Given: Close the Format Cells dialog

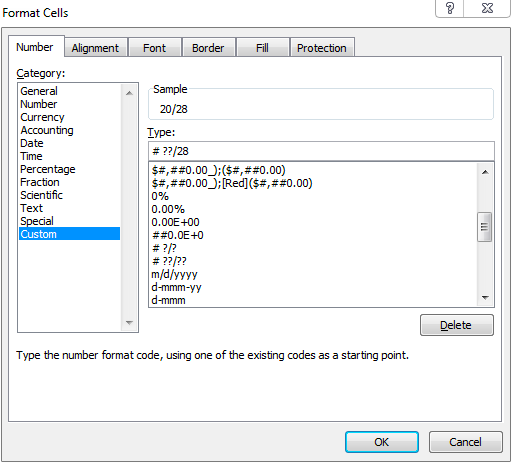Looking at the screenshot, I should [487, 8].
